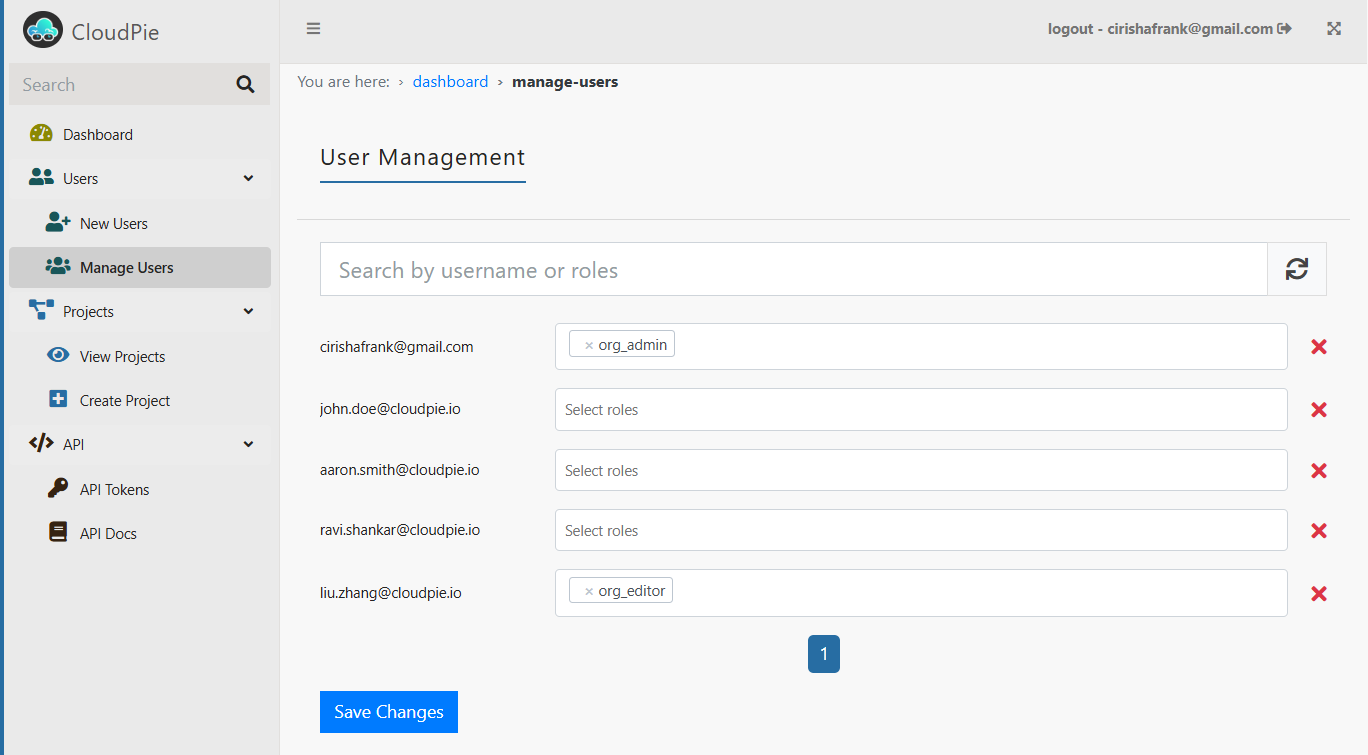1368x755 pixels.
Task: Collapse the Projects menu chevron
Action: (249, 311)
